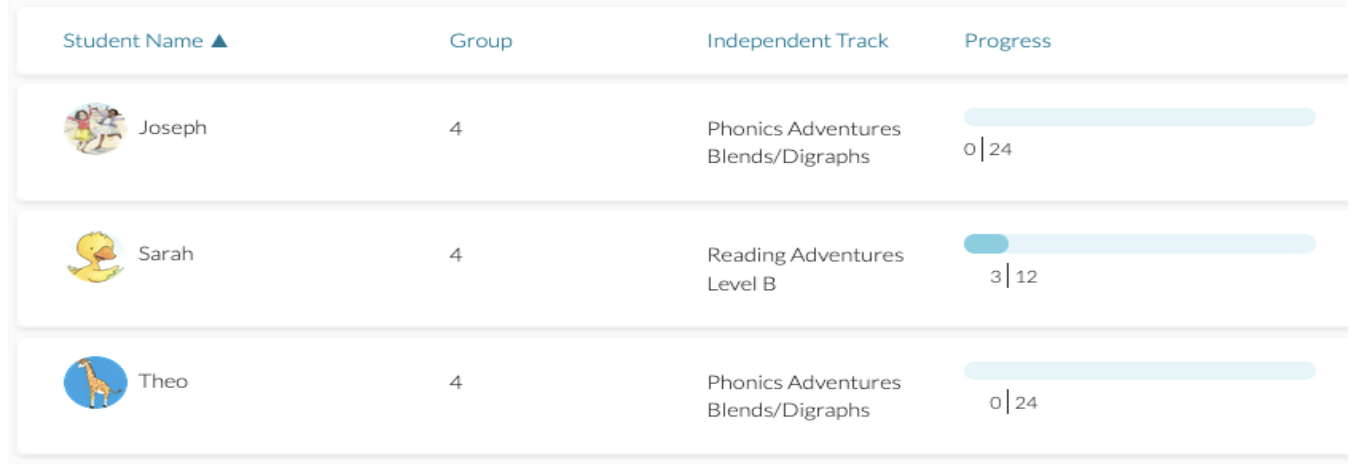Open student Sarah's name link

[x=166, y=254]
